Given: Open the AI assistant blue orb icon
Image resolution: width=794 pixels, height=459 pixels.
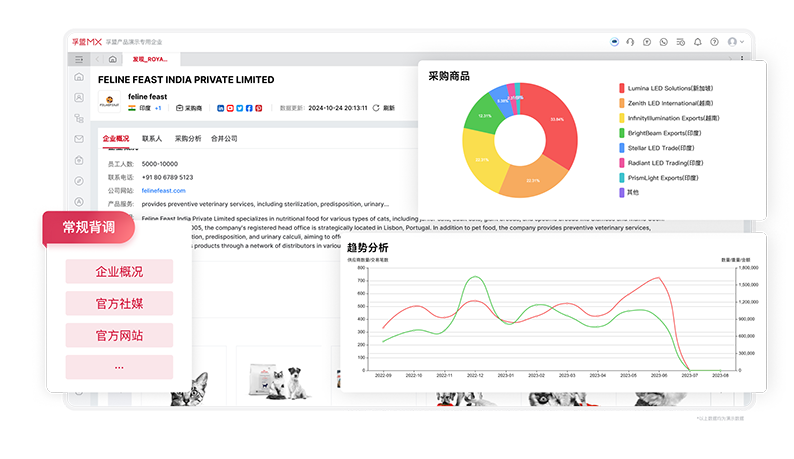Looking at the screenshot, I should (x=614, y=42).
